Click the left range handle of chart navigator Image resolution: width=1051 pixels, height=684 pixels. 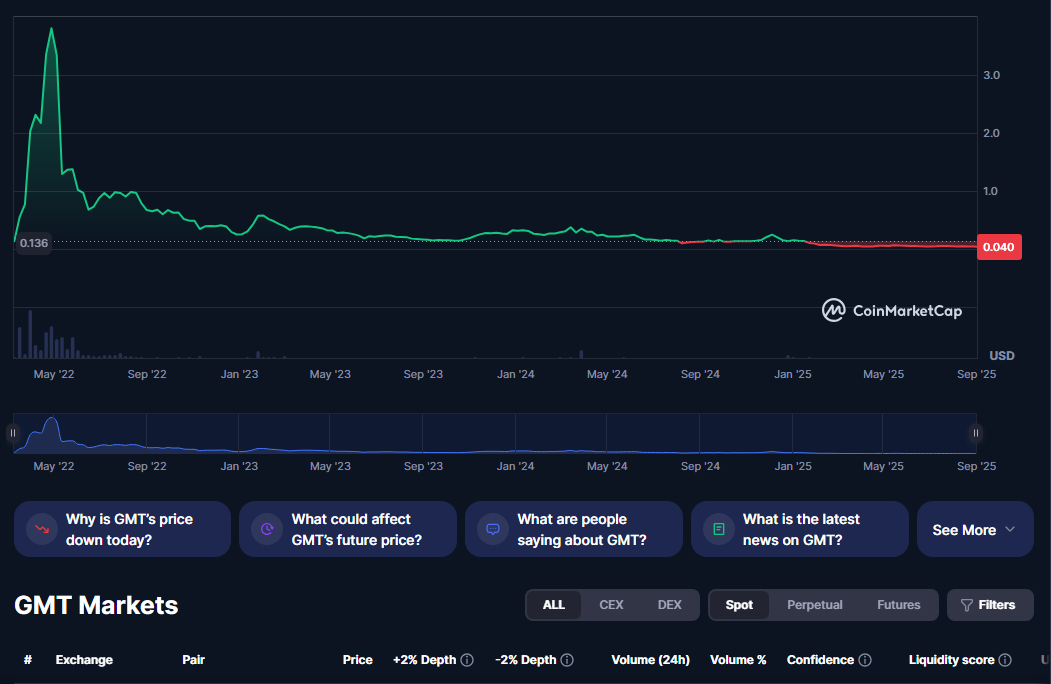coord(13,433)
